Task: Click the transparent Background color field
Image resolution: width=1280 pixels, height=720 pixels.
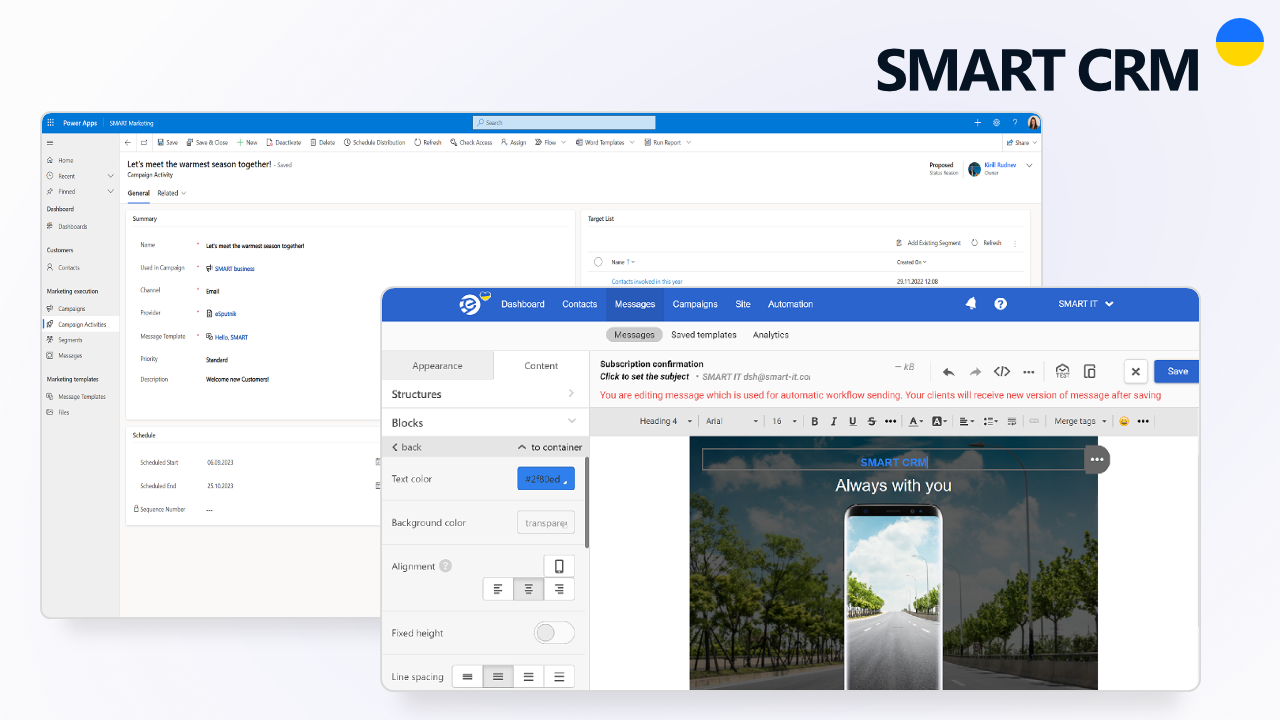Action: click(x=545, y=522)
